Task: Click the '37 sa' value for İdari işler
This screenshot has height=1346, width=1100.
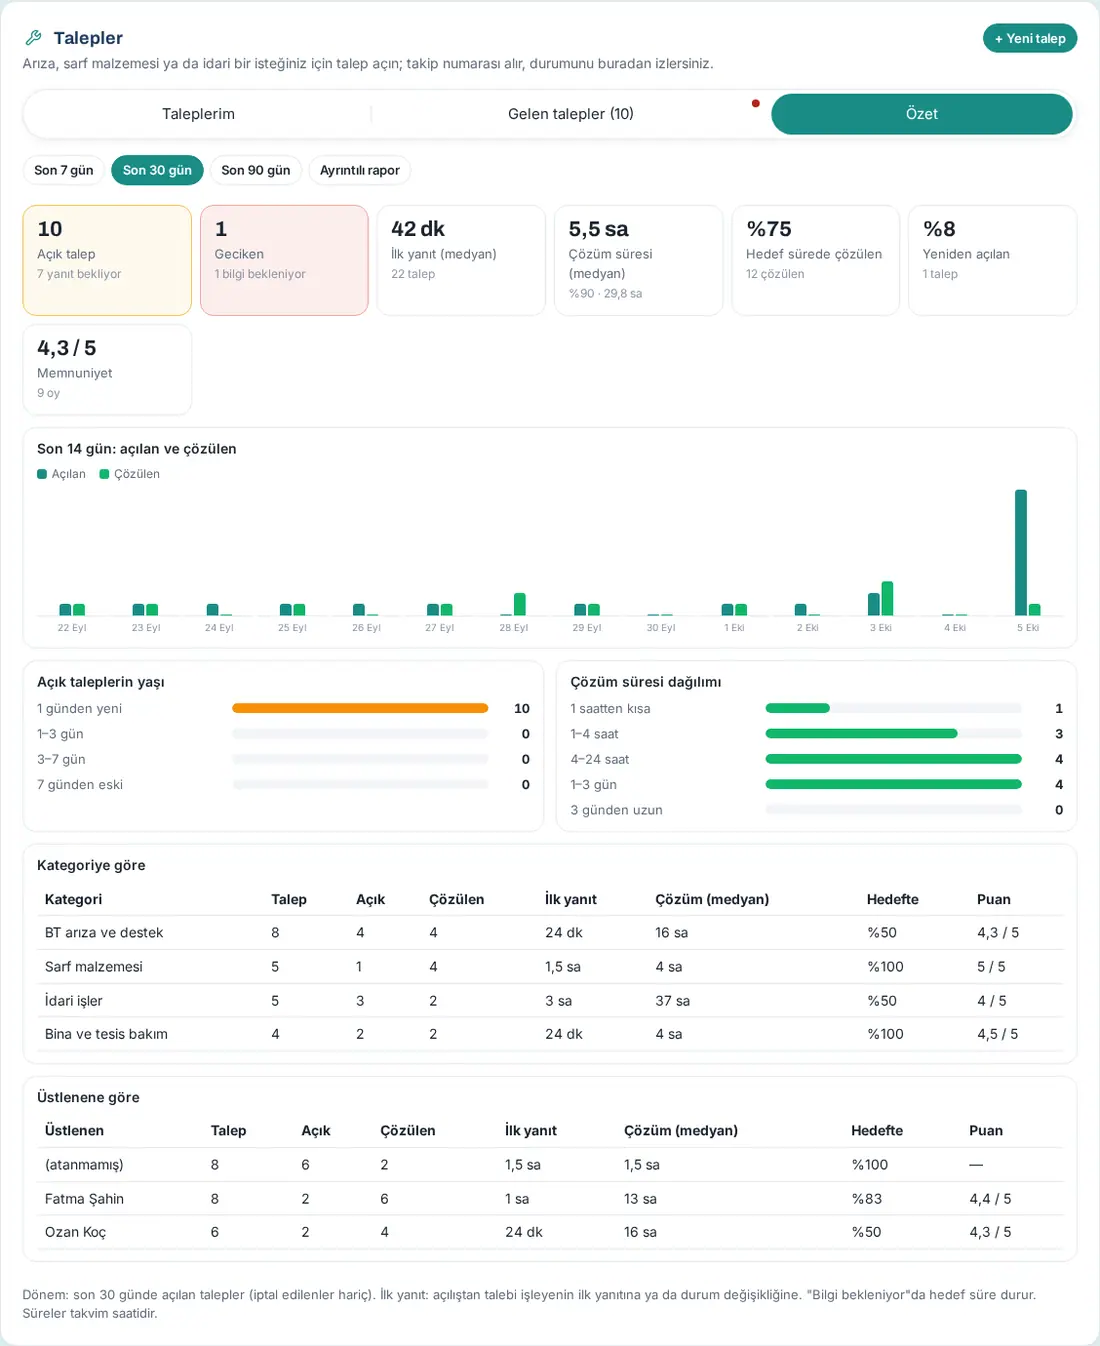Action: 672,1001
